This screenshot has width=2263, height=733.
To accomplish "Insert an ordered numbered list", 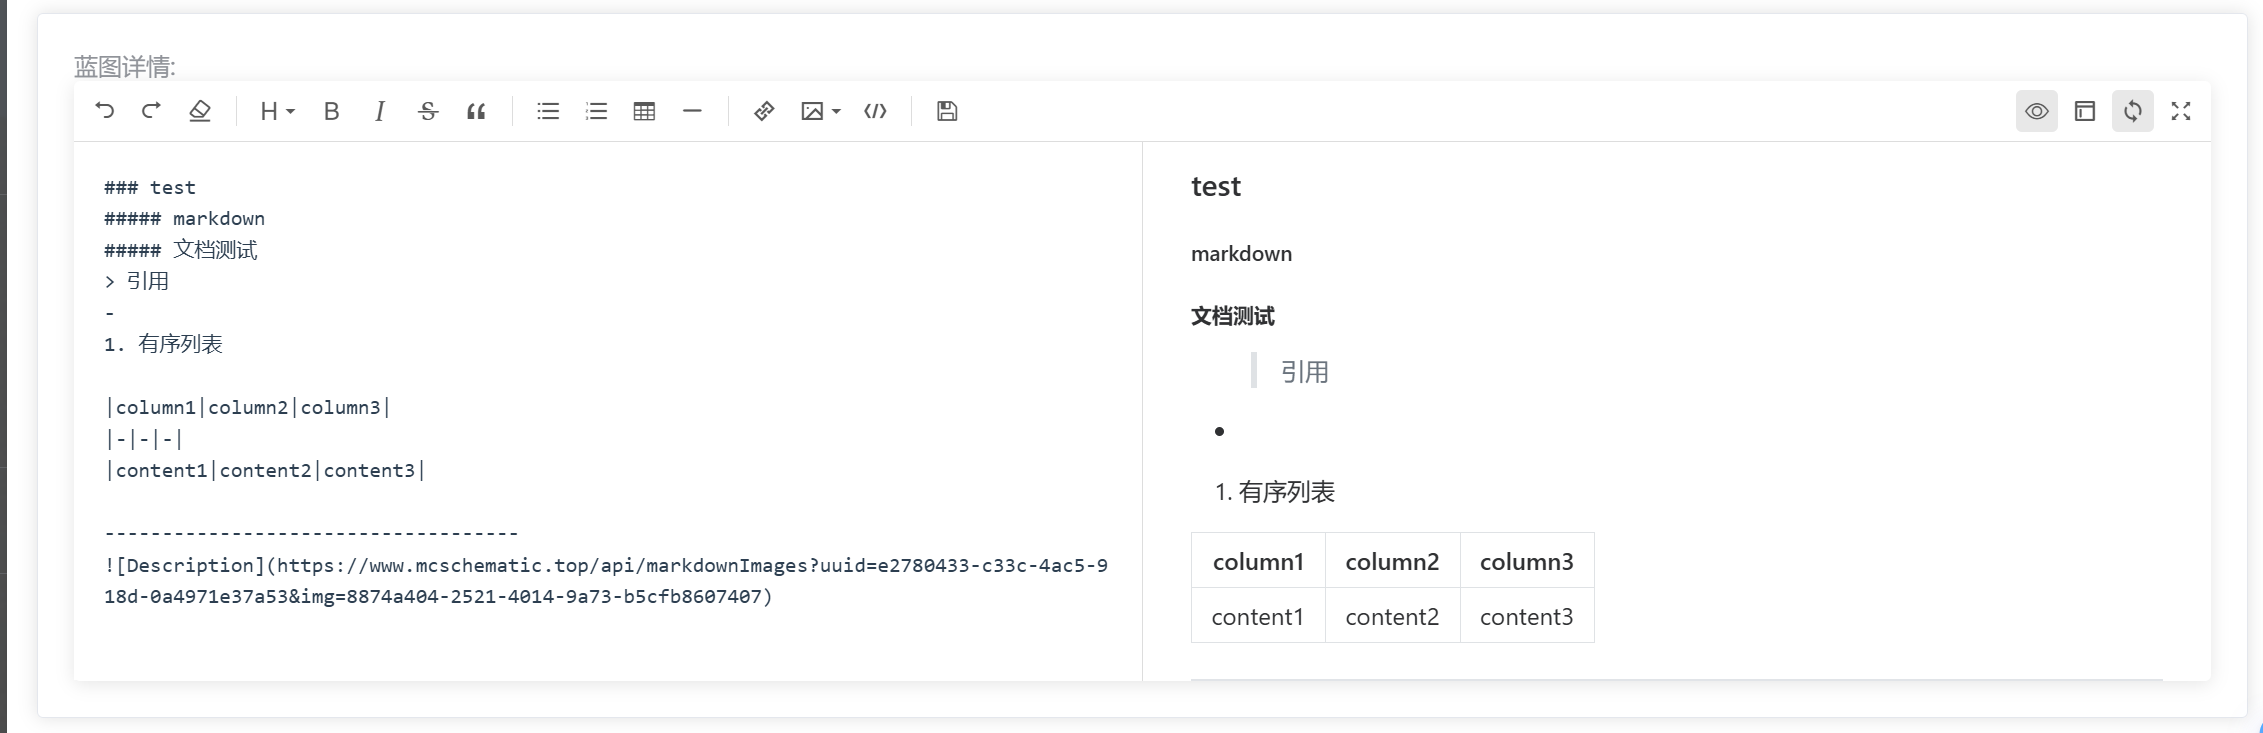I will click(596, 111).
